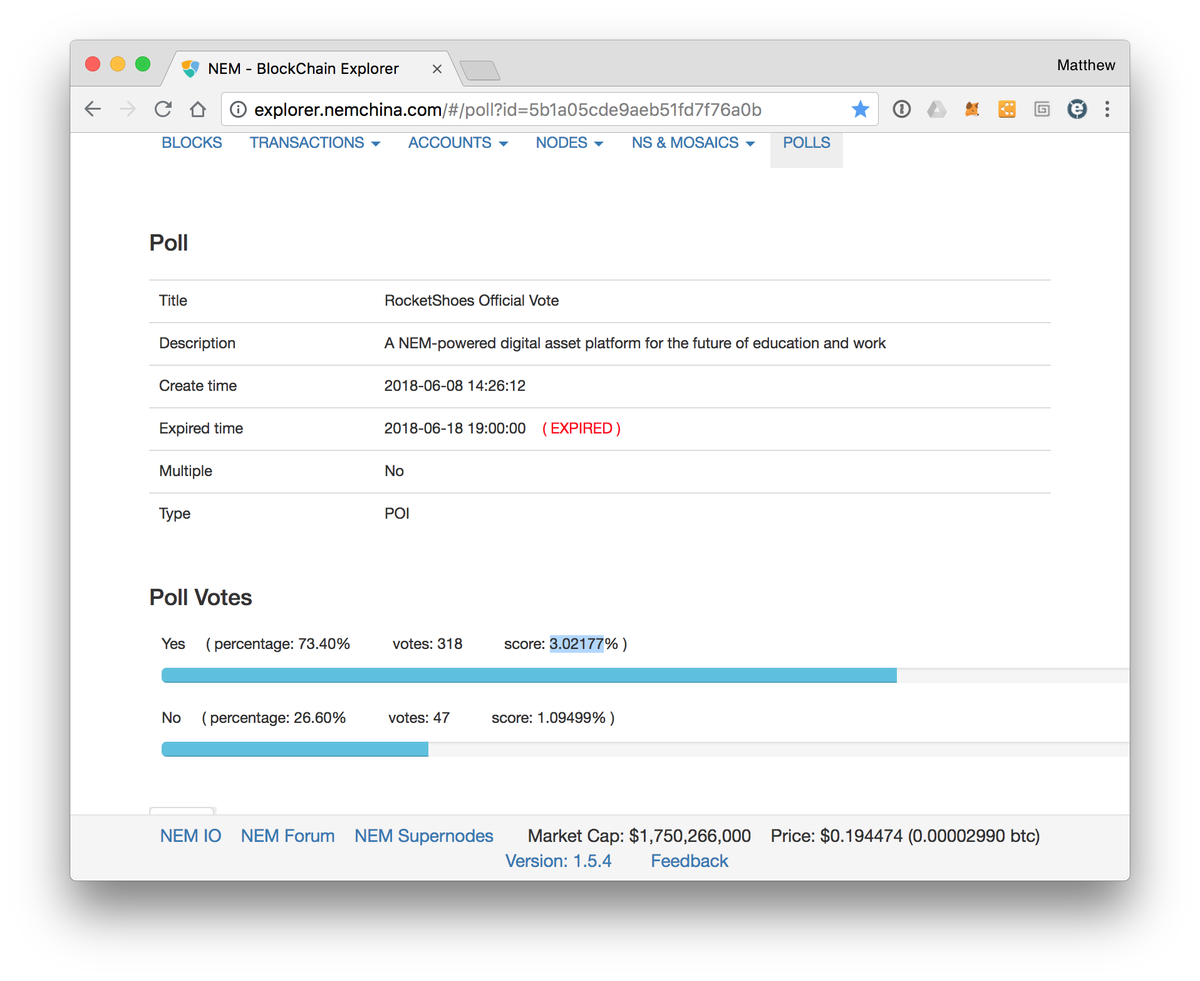Viewport: 1200px width, 981px height.
Task: Click the 'Price: $0.194474' text
Action: pos(836,836)
